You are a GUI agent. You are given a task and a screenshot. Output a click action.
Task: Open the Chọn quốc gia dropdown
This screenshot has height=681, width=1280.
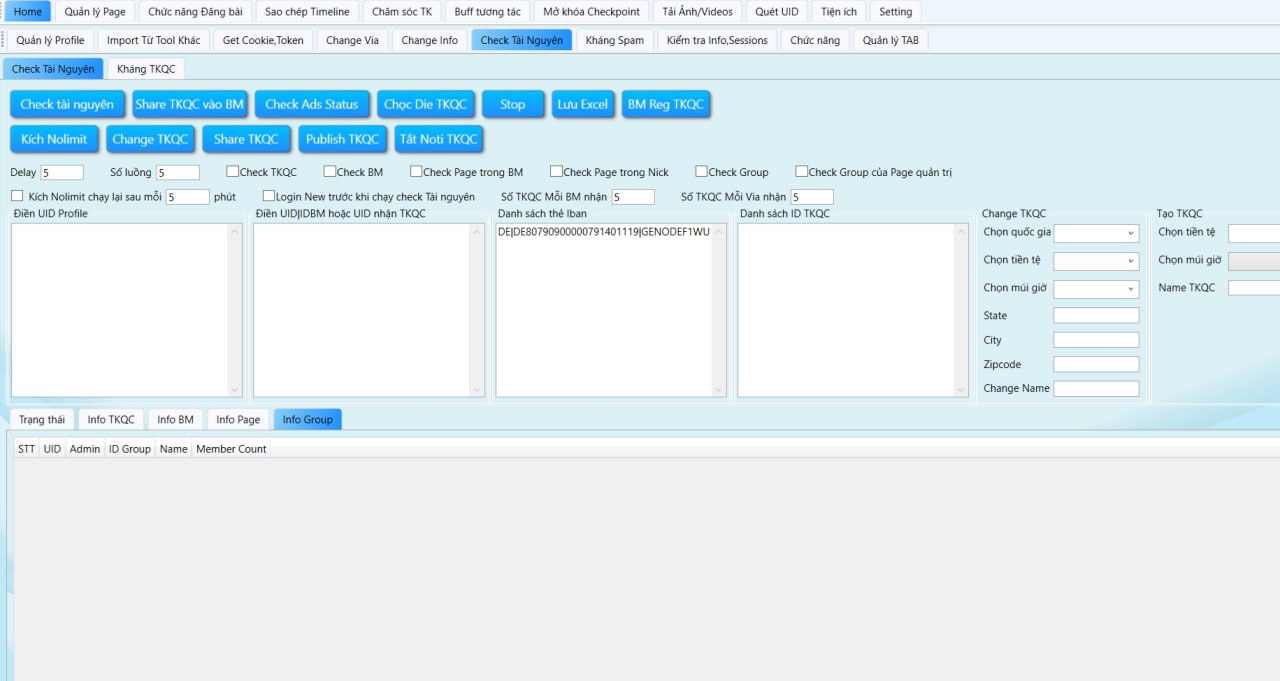[x=1096, y=233]
